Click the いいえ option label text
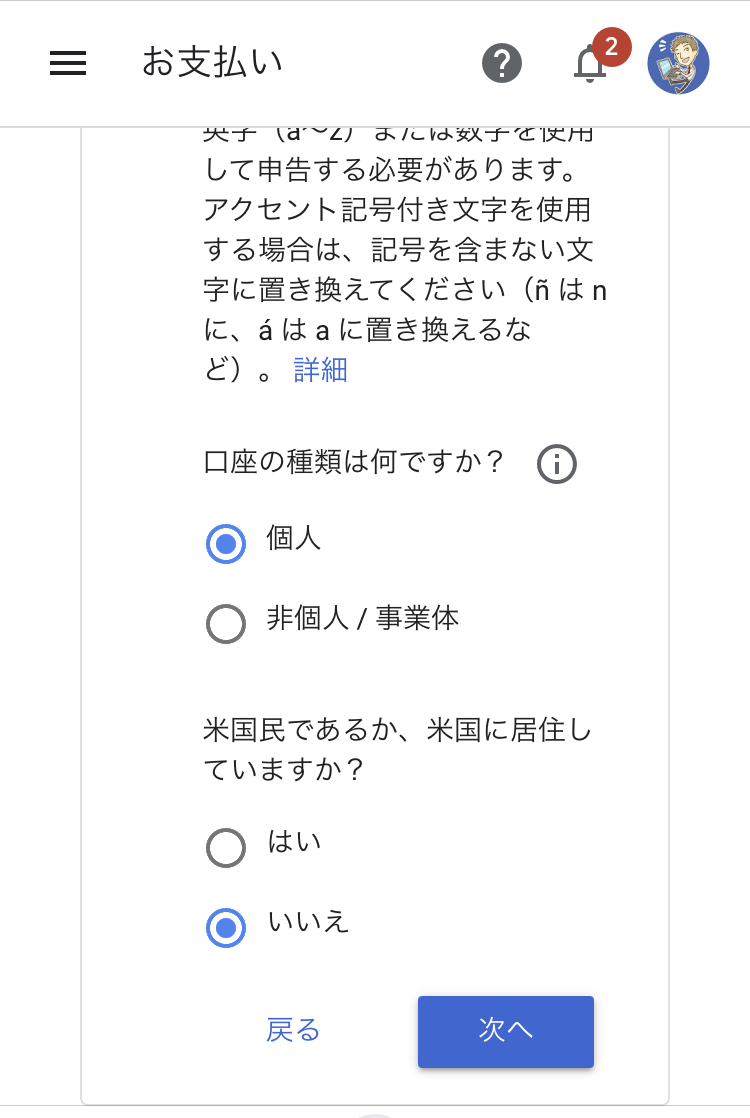The width and height of the screenshot is (750, 1118). click(308, 921)
